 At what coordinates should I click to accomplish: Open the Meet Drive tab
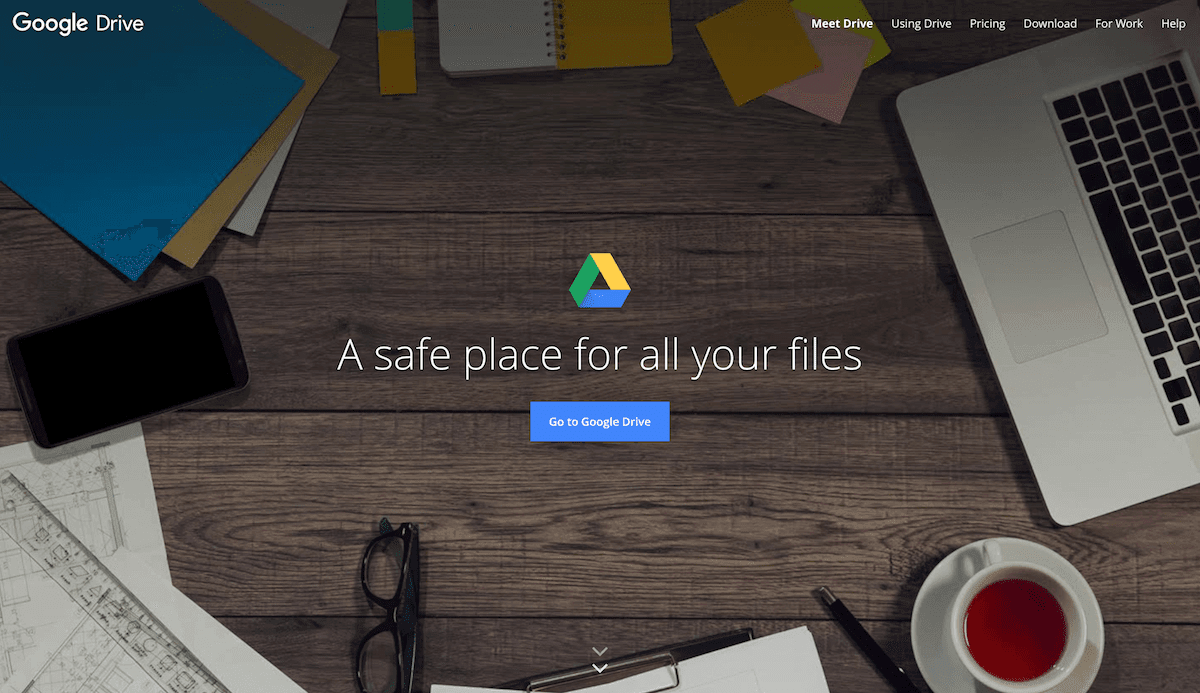[842, 24]
